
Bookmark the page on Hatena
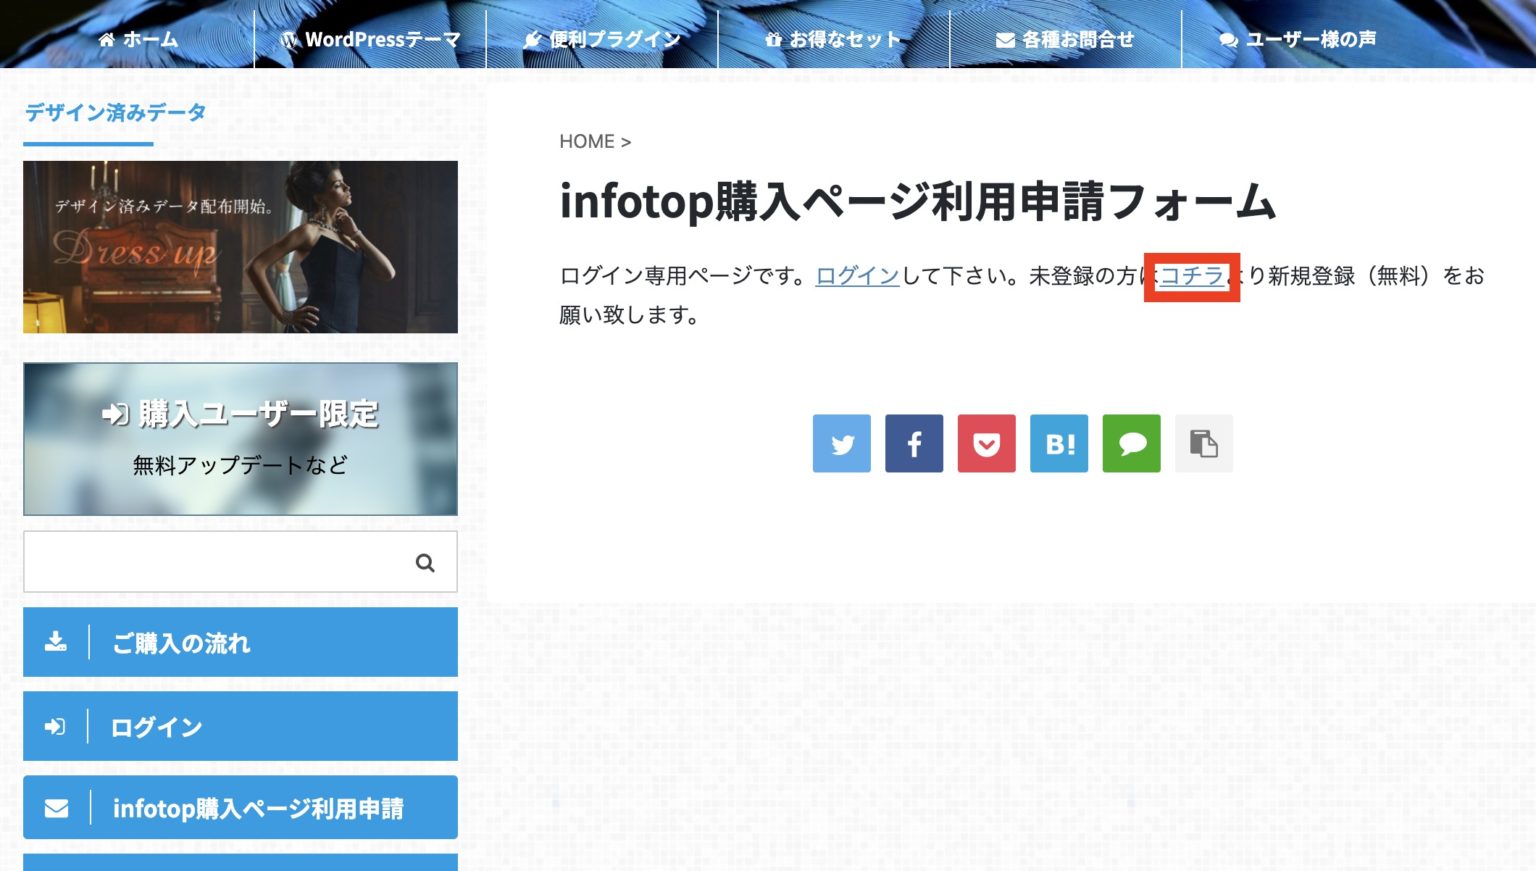[x=1058, y=443]
